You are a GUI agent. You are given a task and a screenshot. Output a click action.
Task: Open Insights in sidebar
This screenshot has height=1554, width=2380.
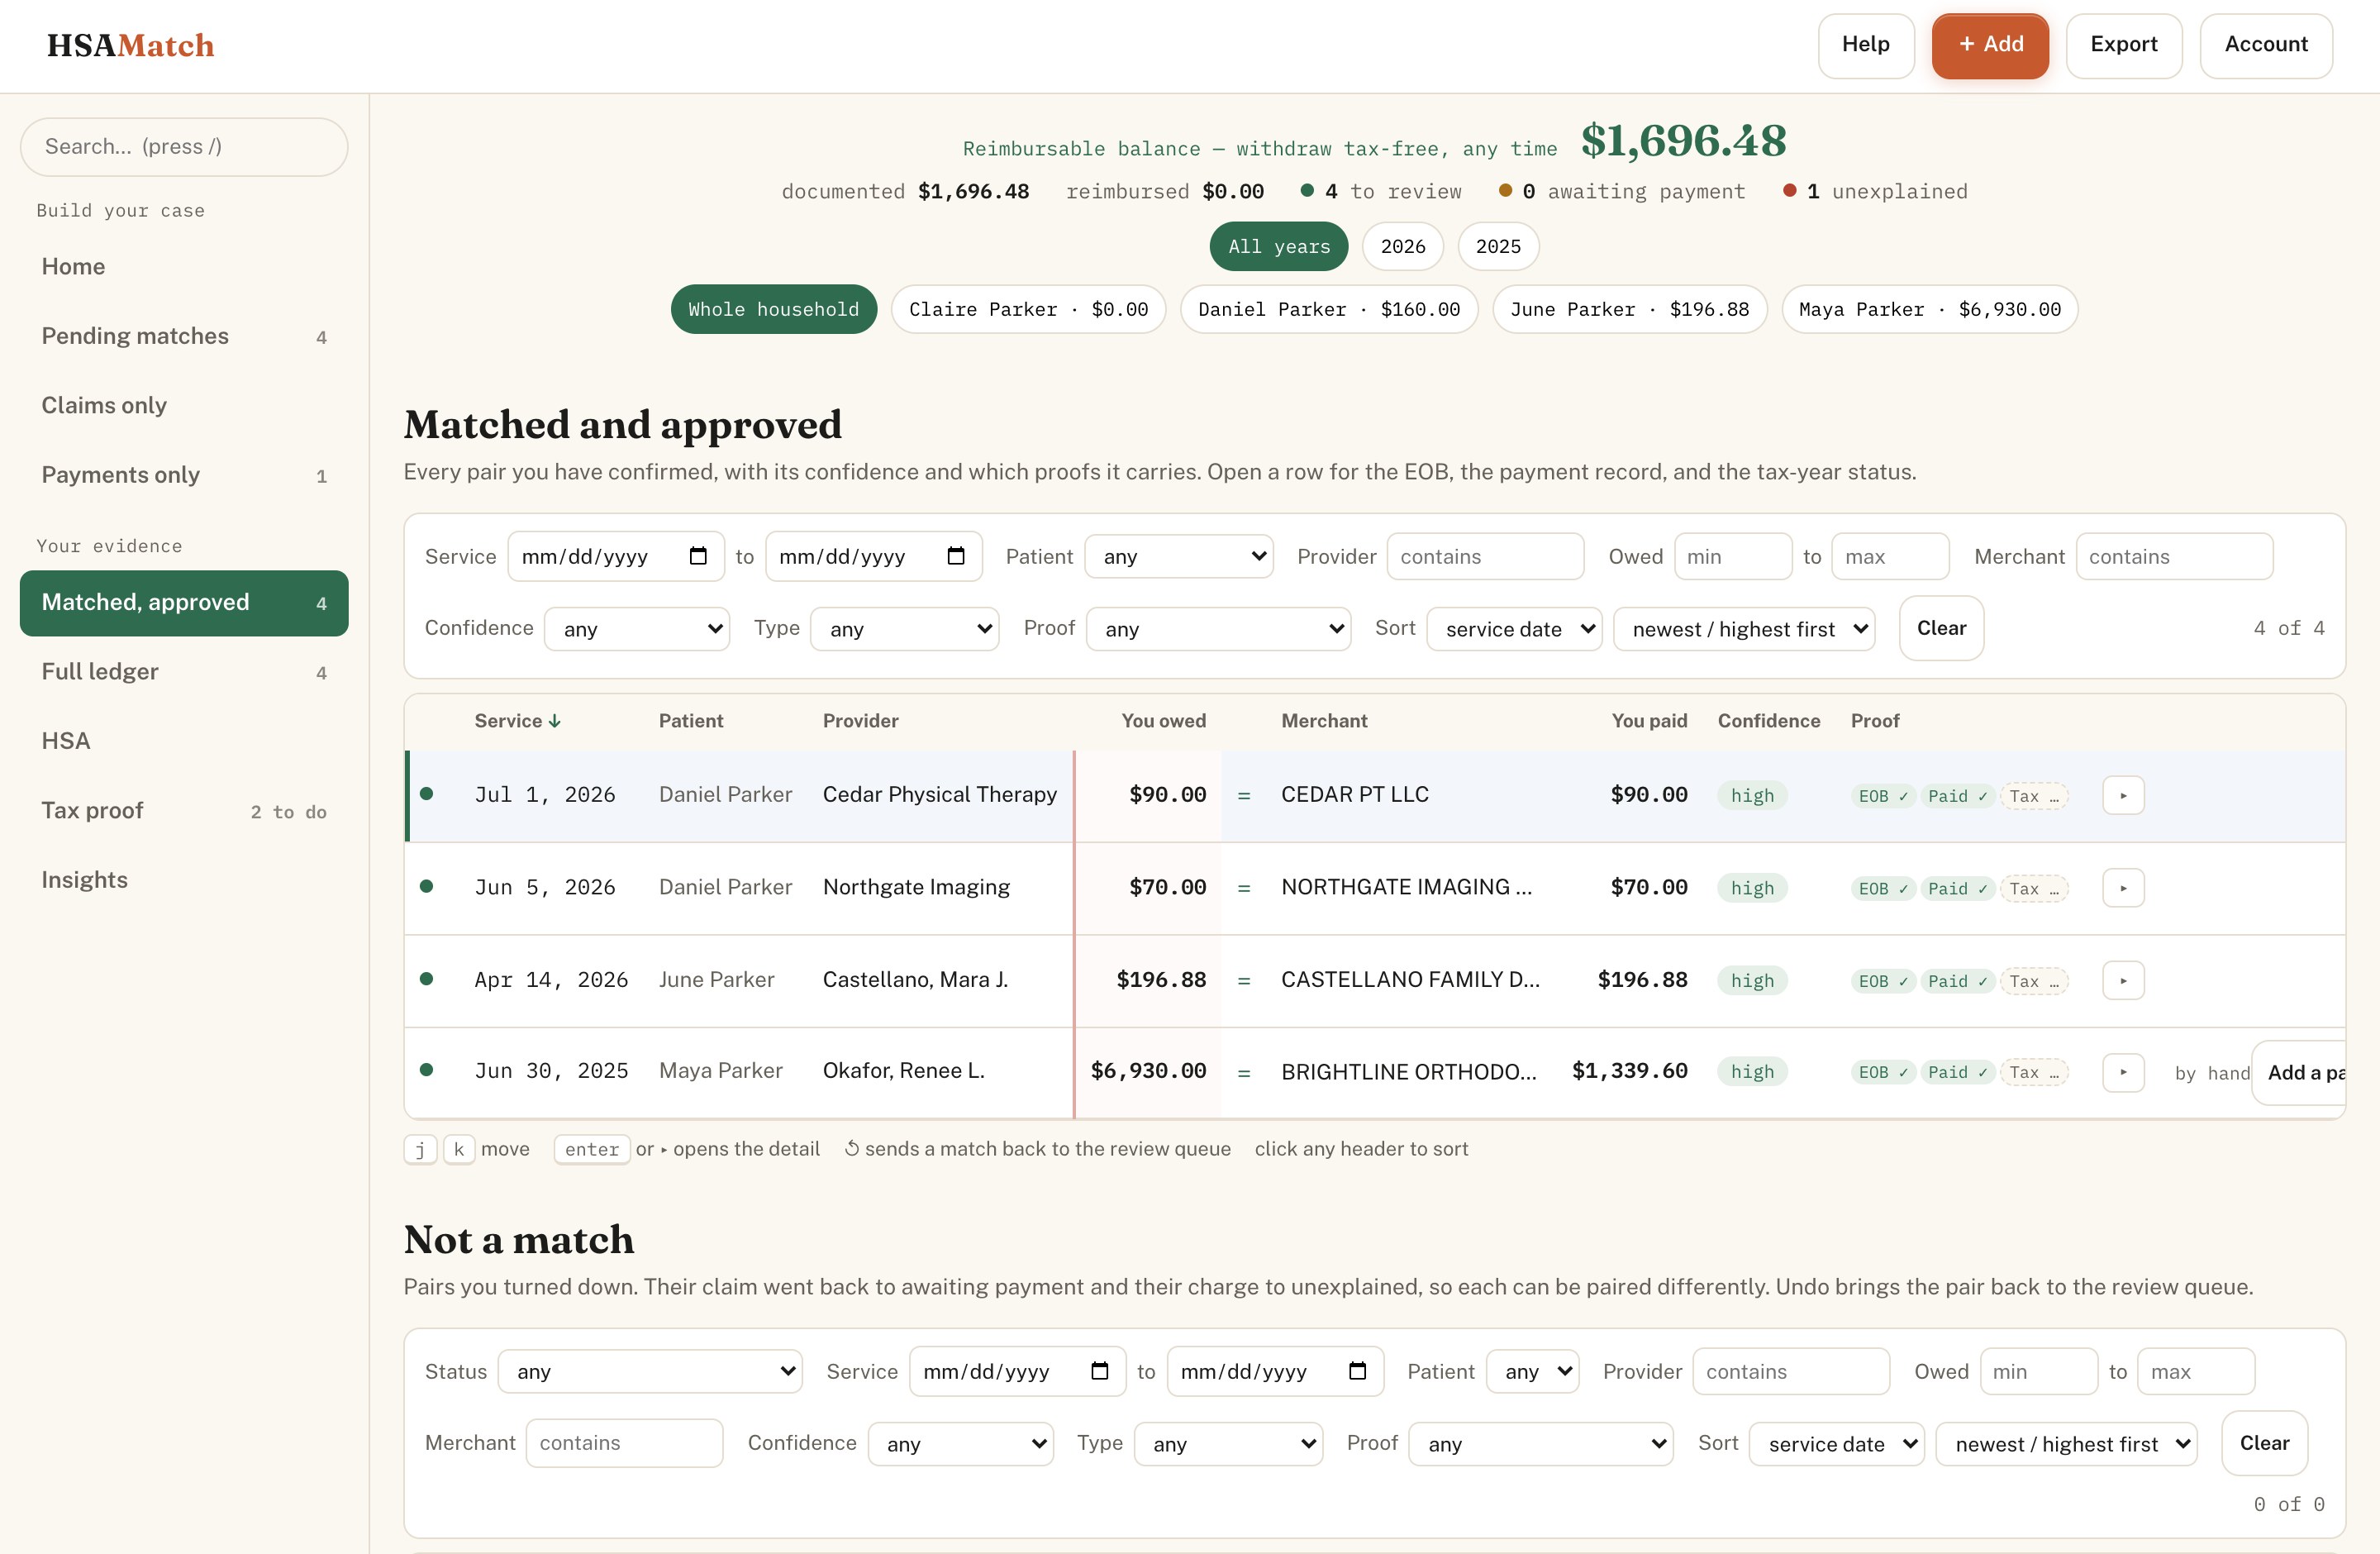coord(184,880)
